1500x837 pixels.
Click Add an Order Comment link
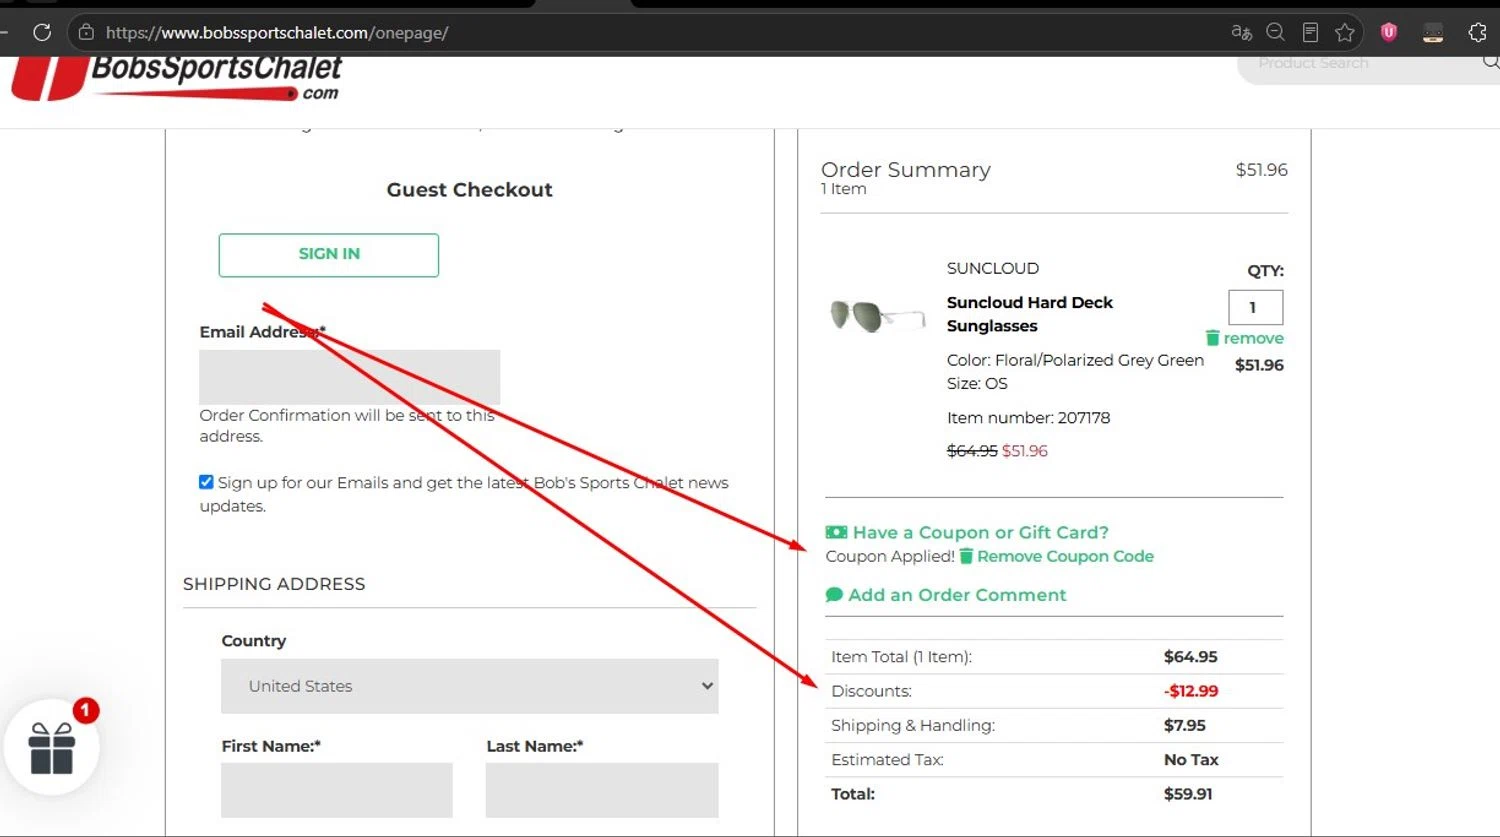[x=957, y=595]
